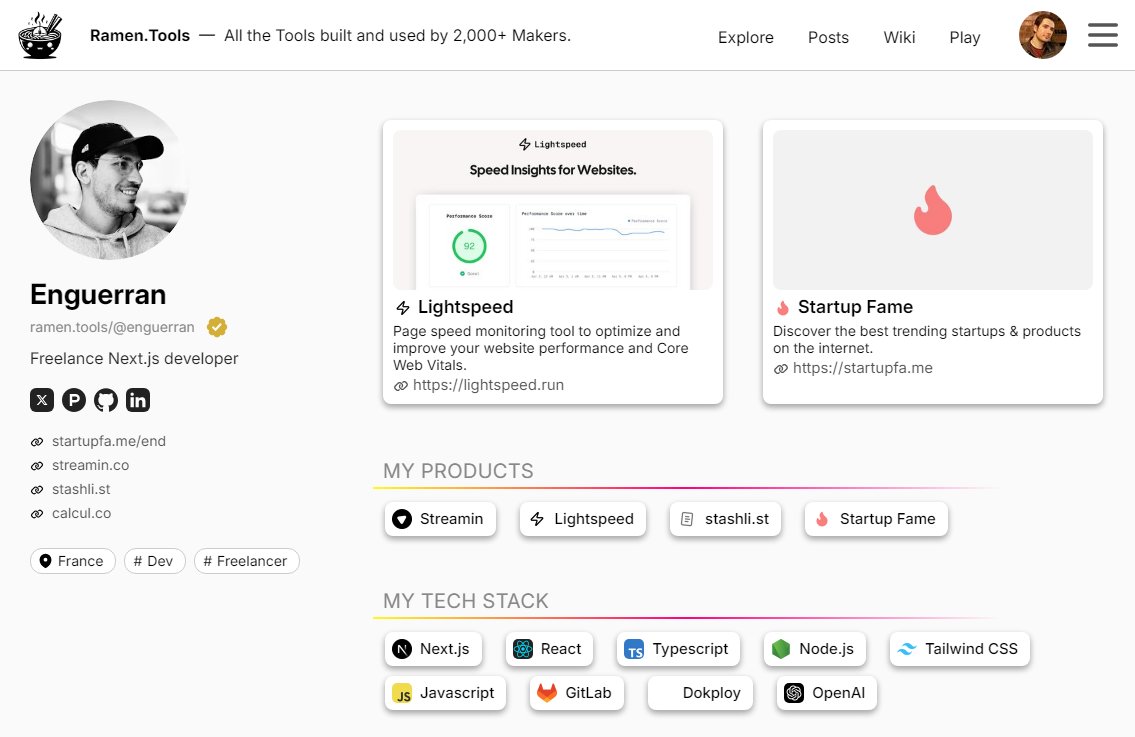Open the Lightspeed card preview image
1135x737 pixels.
[553, 210]
